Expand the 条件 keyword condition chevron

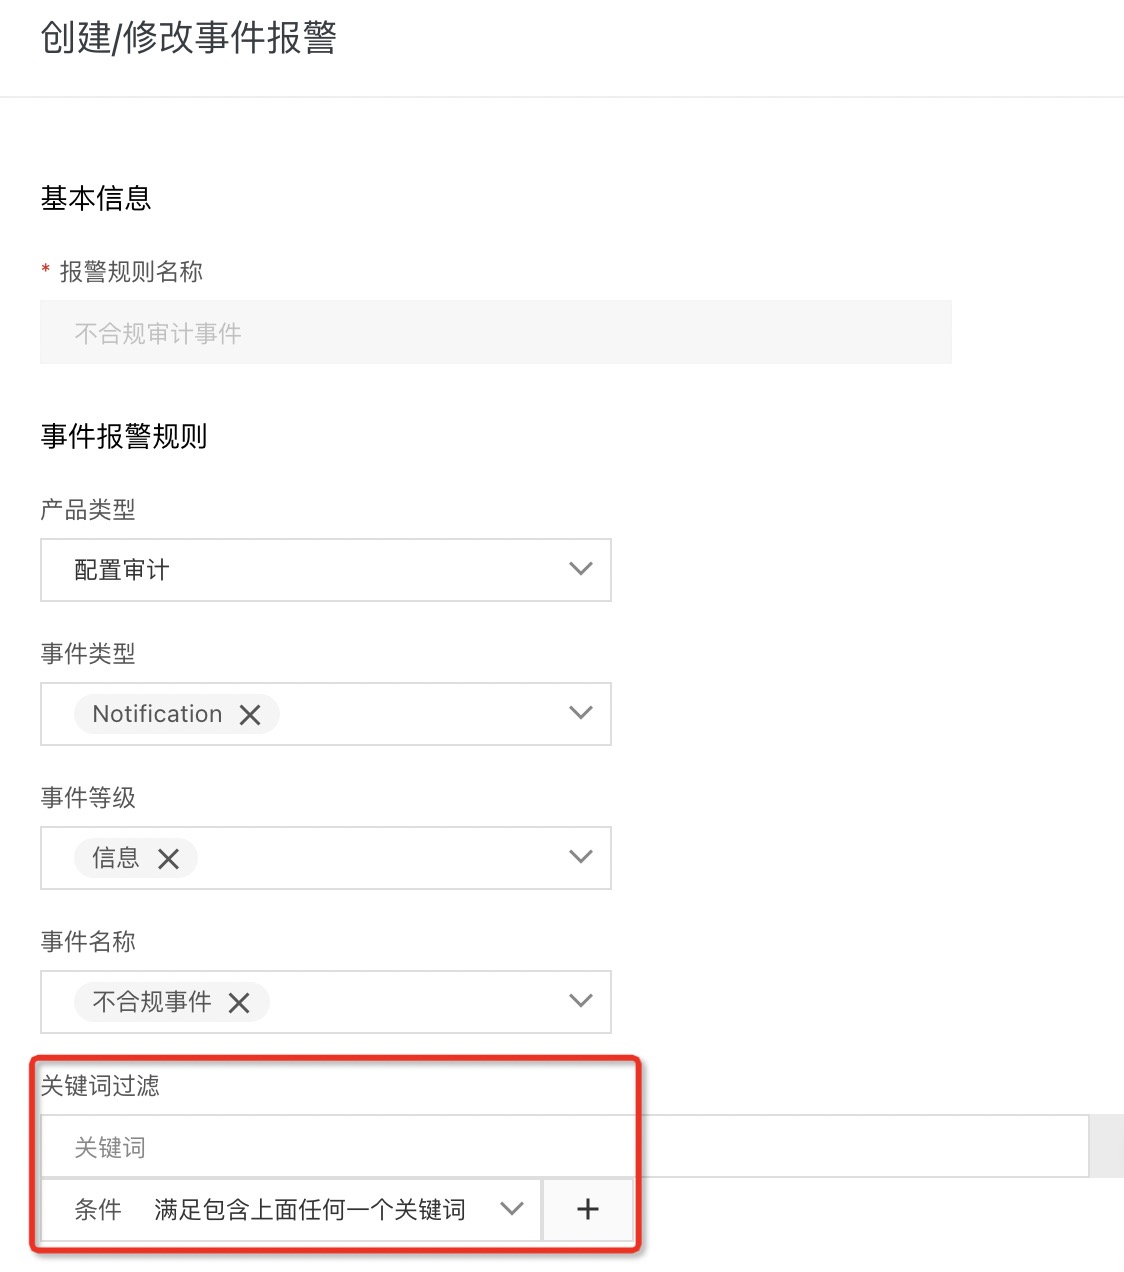[512, 1209]
